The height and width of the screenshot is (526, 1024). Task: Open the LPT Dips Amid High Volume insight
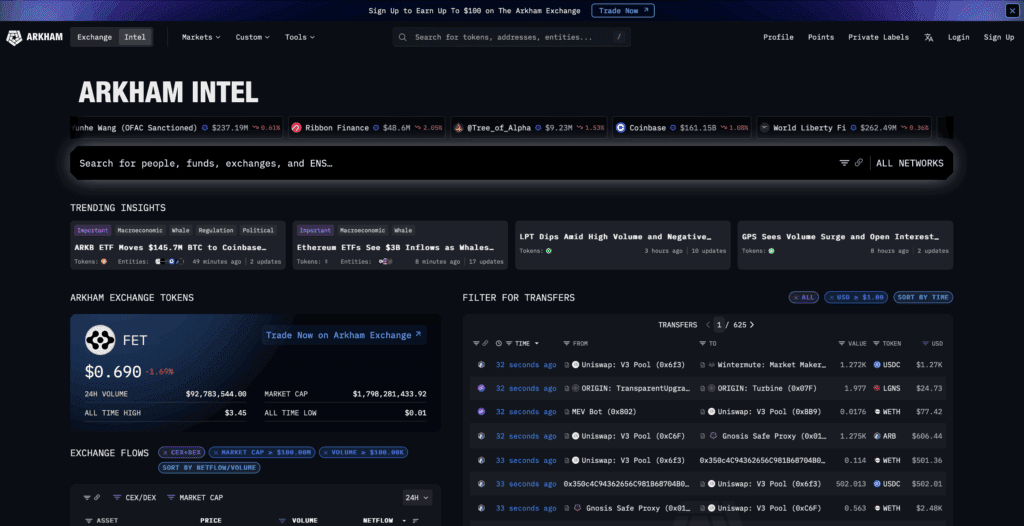click(622, 245)
